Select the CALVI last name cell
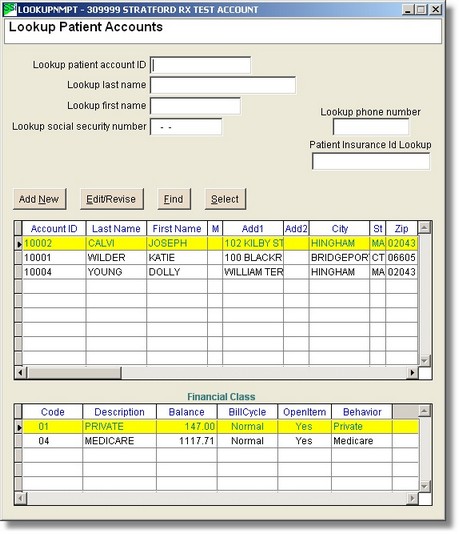 click(116, 243)
